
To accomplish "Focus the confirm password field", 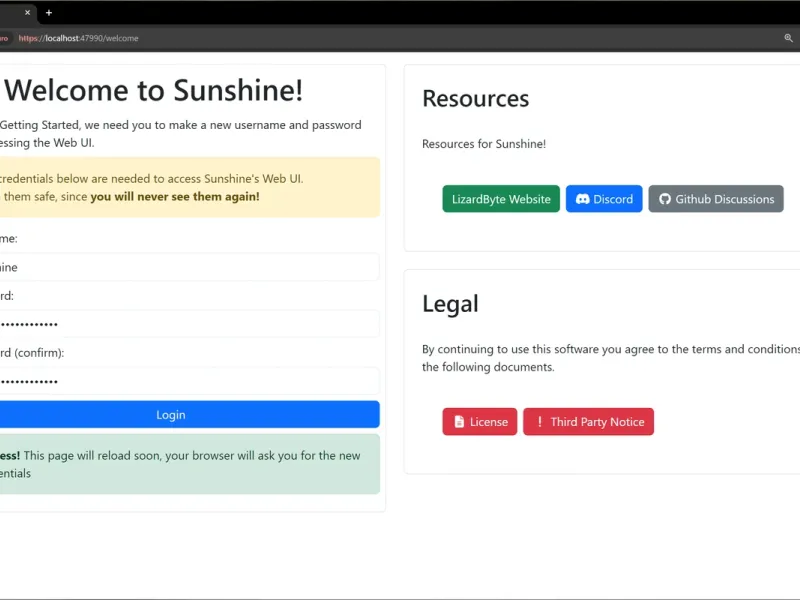I will tap(189, 381).
